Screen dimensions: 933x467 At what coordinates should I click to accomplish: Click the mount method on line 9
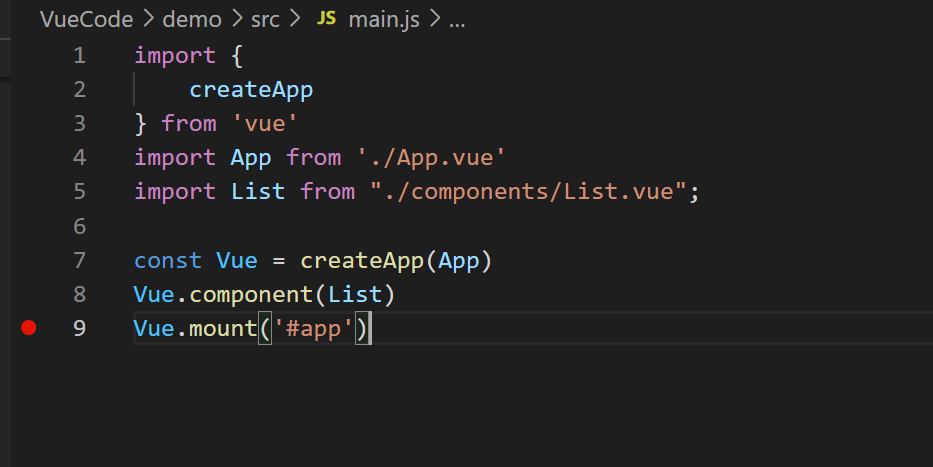click(x=223, y=328)
